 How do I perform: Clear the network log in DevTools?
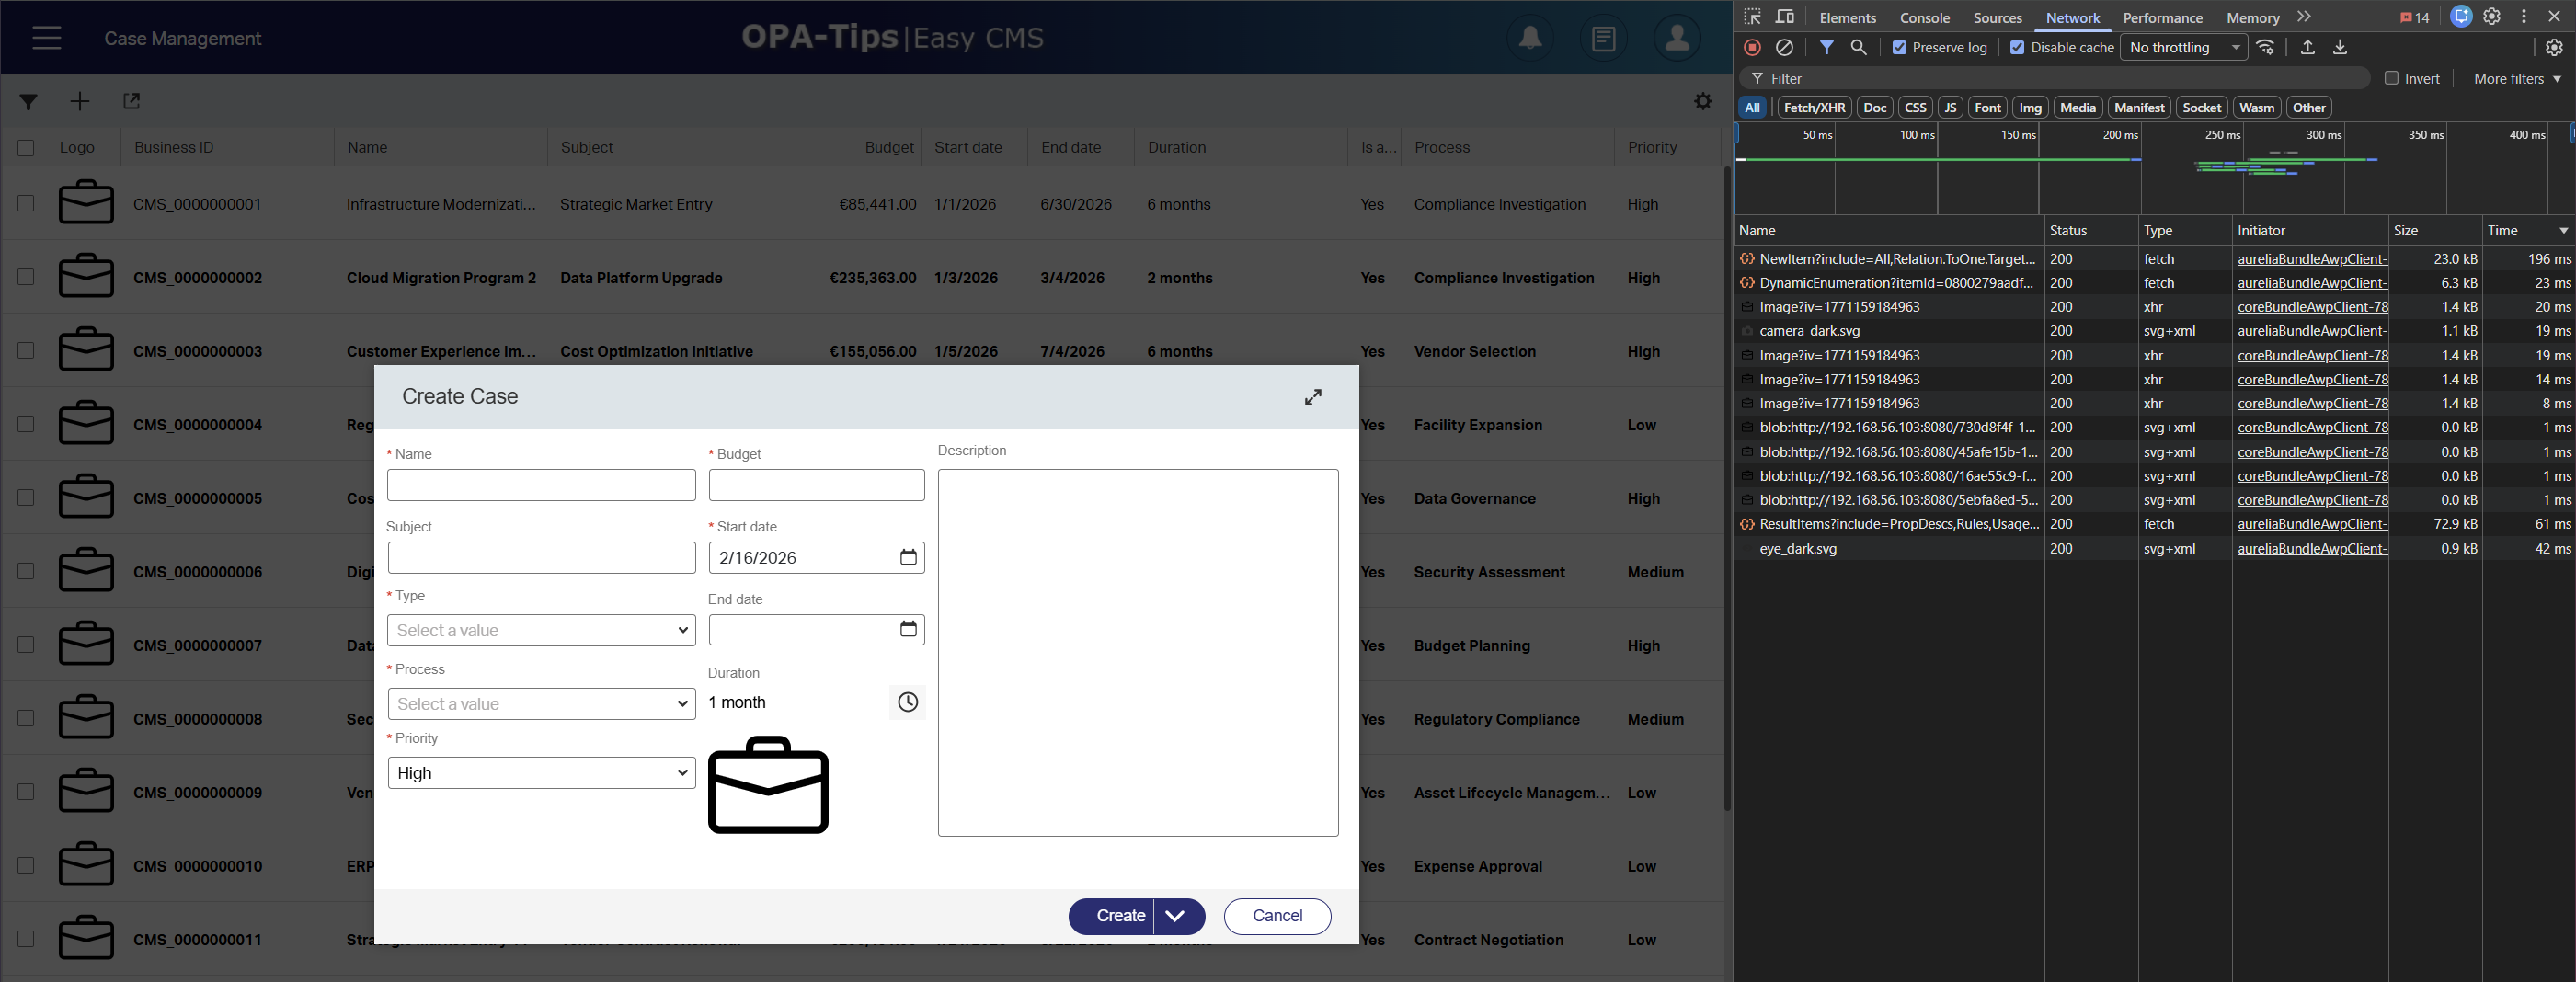point(1784,47)
